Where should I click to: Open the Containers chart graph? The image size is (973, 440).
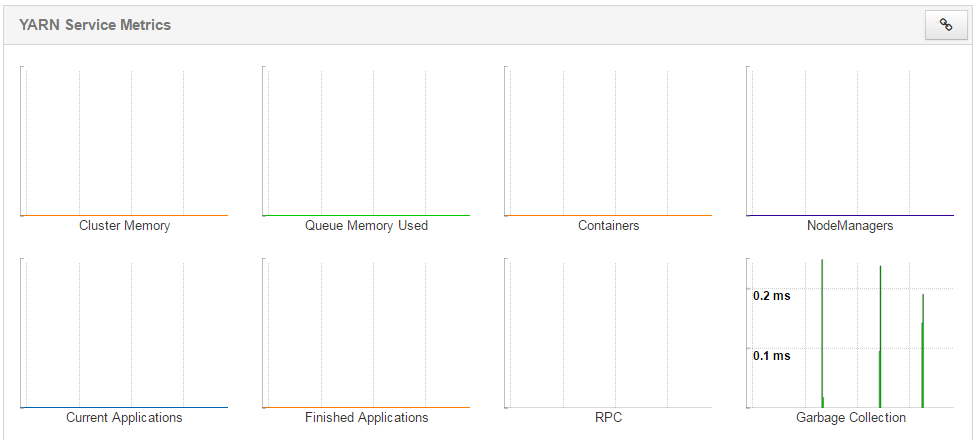click(608, 141)
